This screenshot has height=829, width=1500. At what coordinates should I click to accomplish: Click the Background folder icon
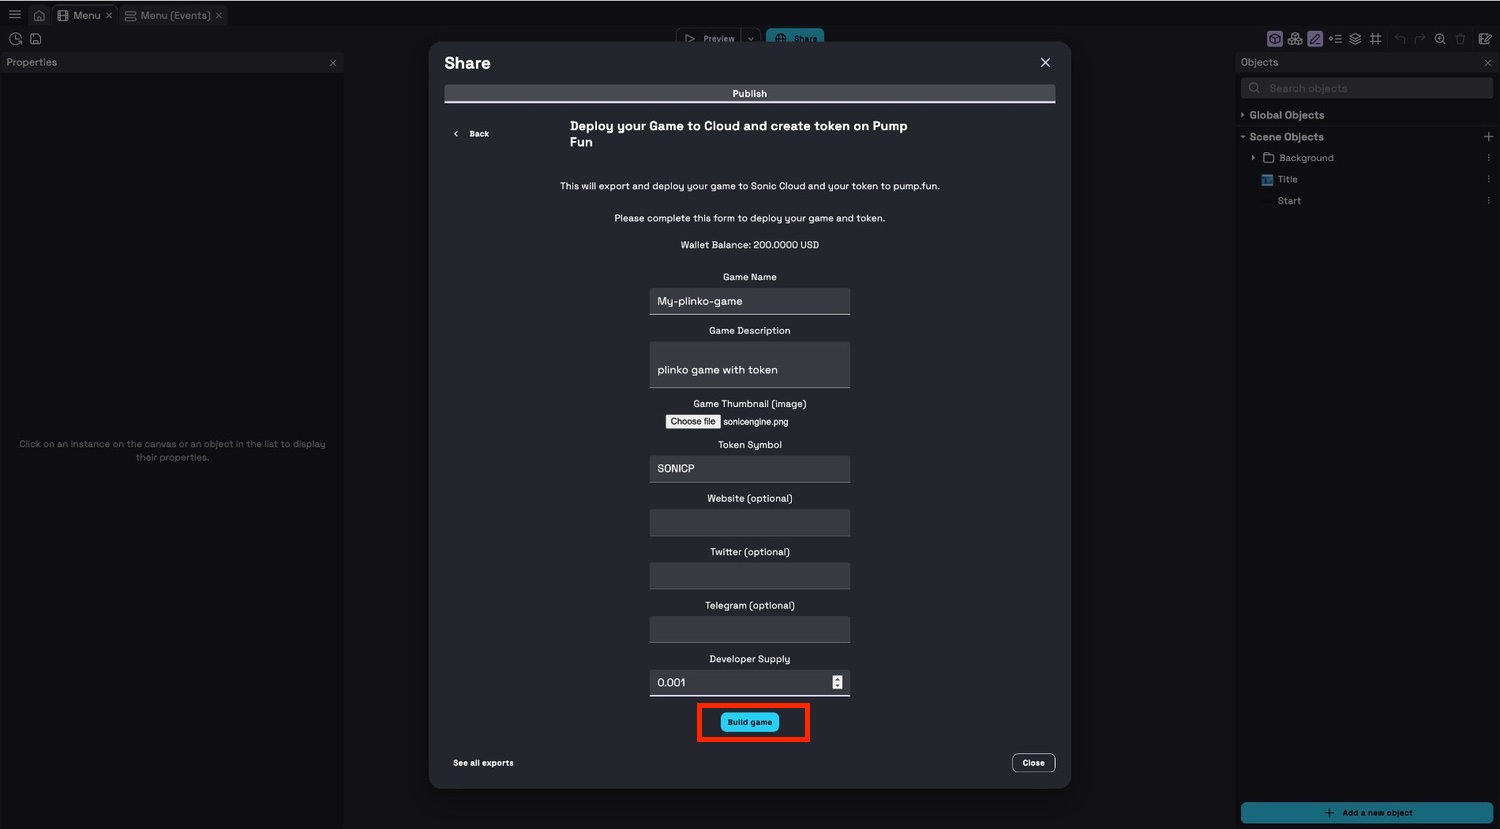pos(1268,158)
